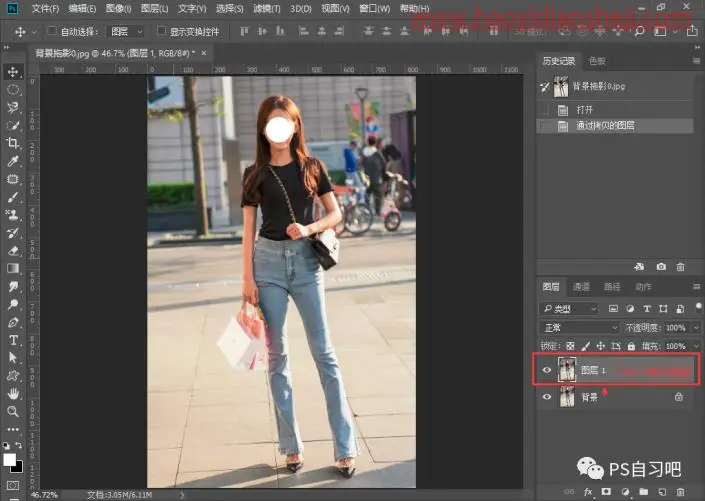This screenshot has width=705, height=501.
Task: Select the Crop tool
Action: (13, 143)
